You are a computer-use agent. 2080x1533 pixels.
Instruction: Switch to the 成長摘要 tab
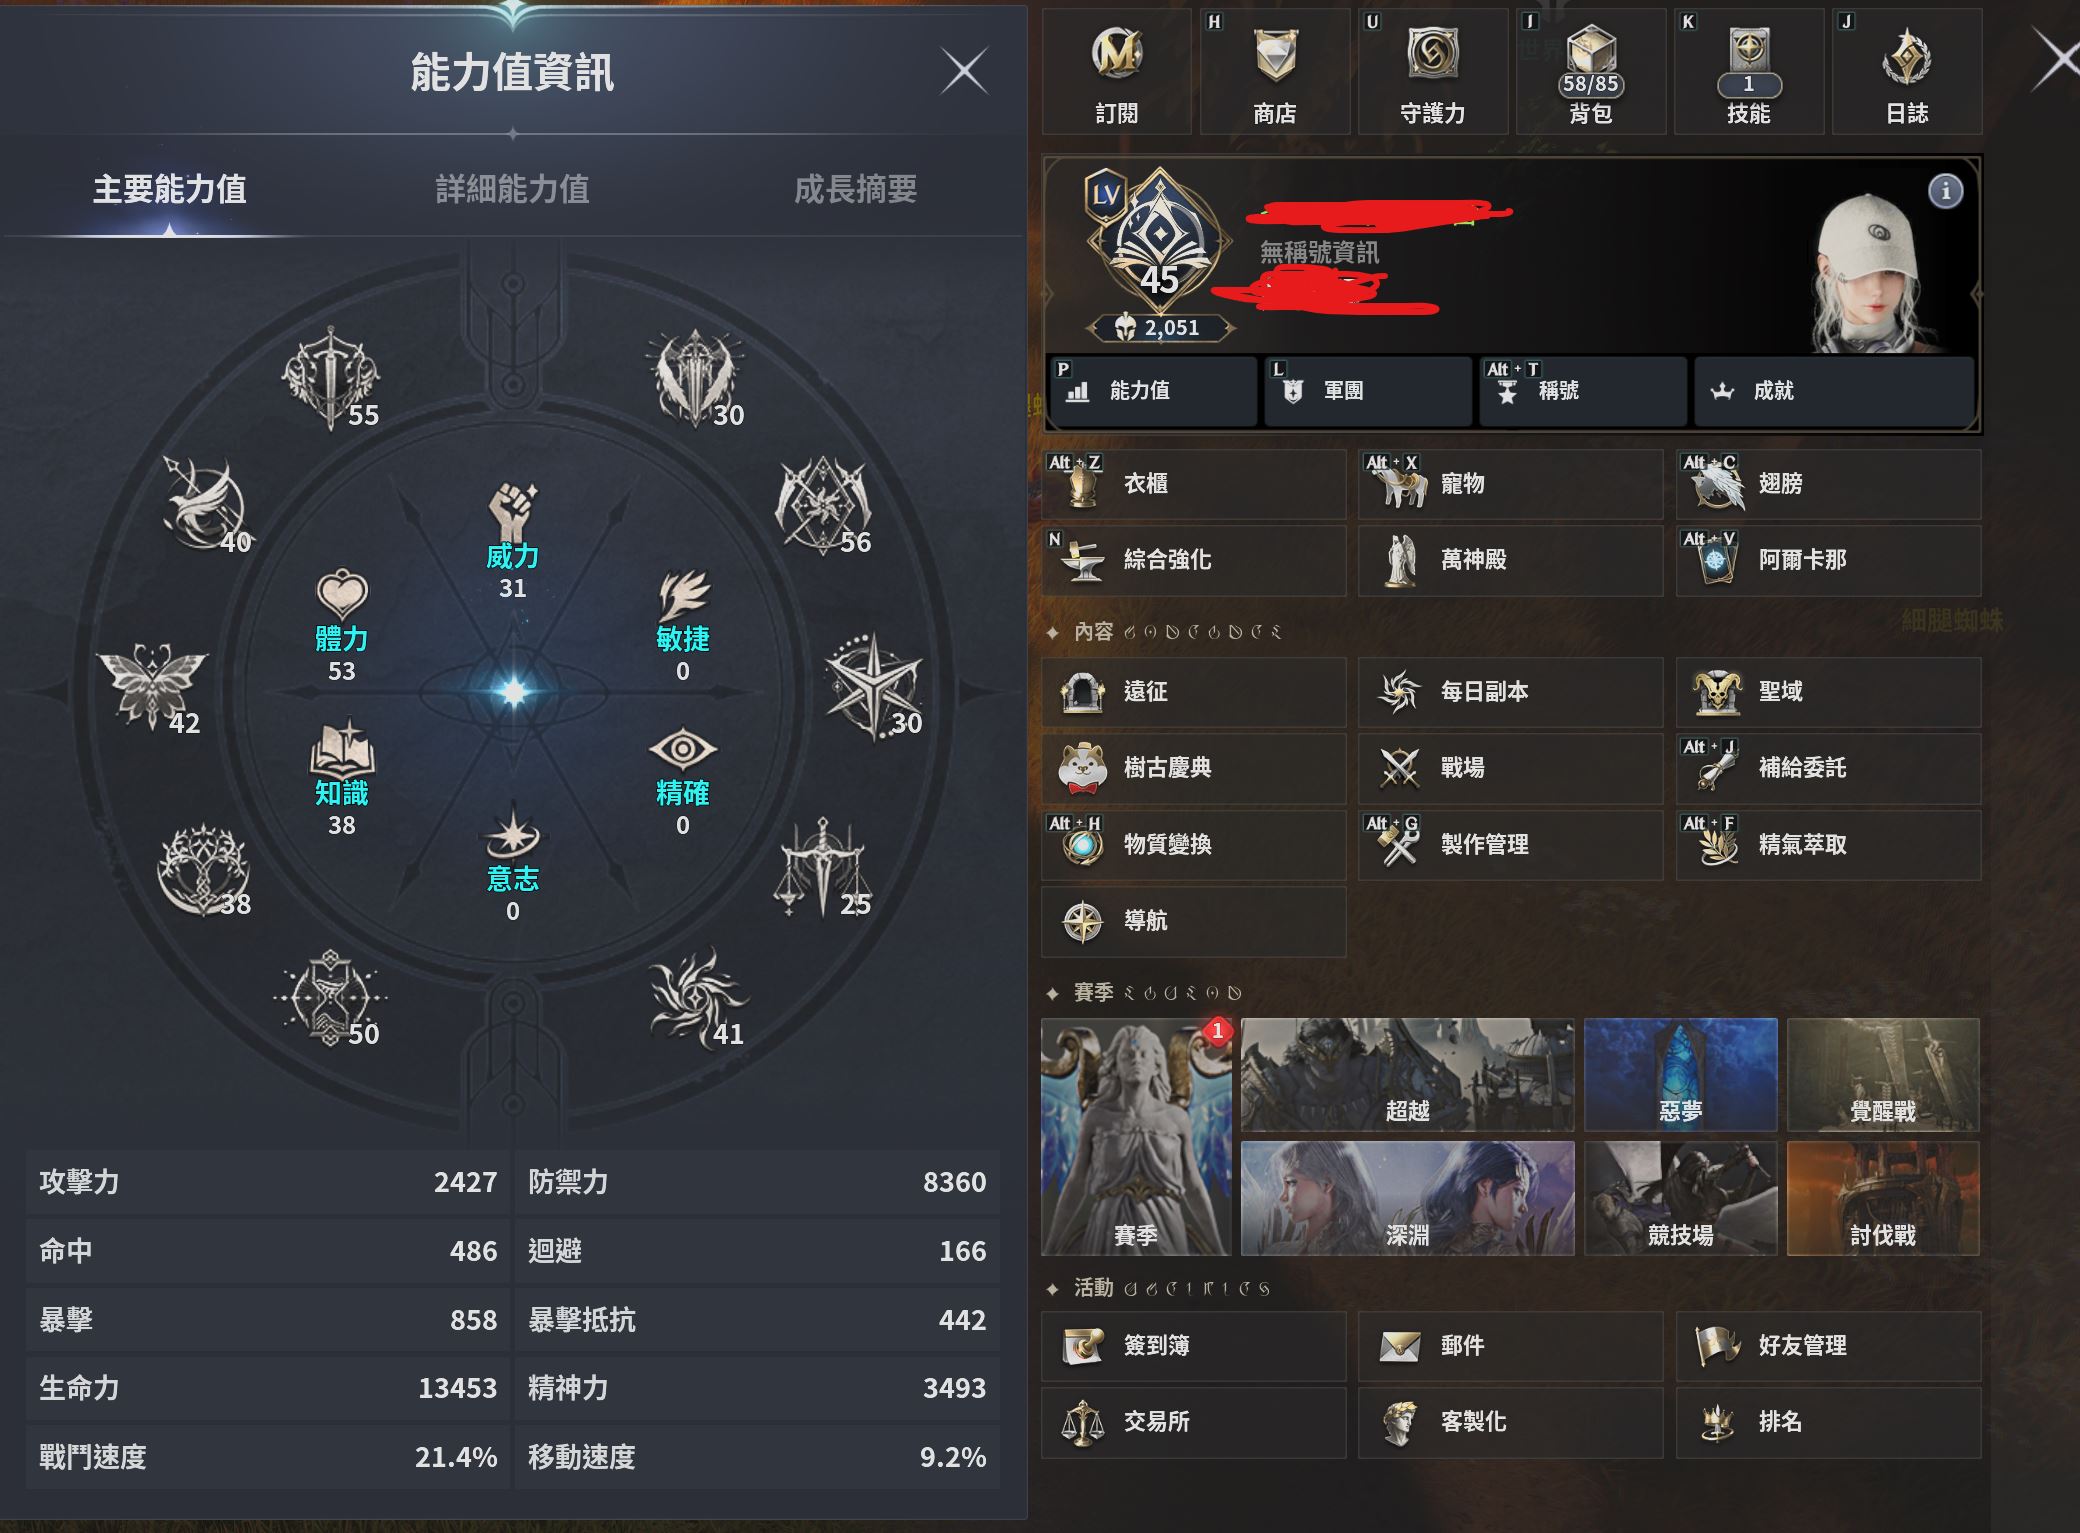(x=856, y=189)
